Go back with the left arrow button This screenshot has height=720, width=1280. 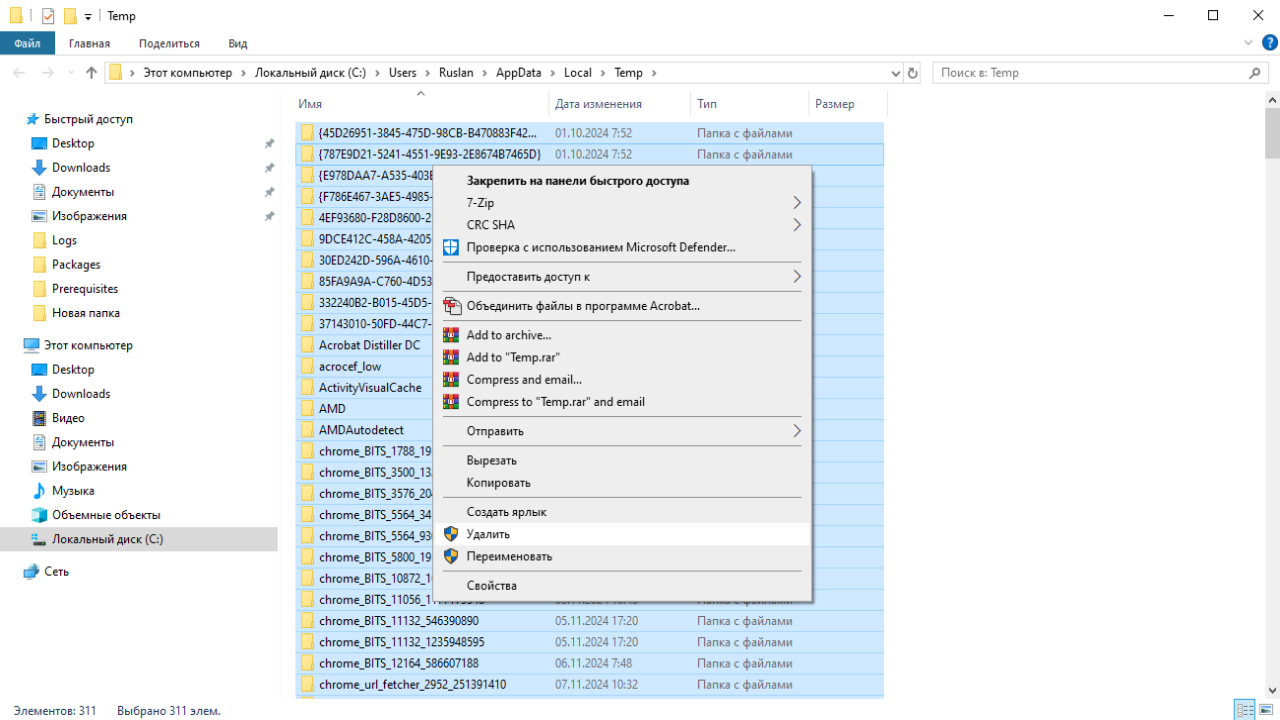point(19,73)
